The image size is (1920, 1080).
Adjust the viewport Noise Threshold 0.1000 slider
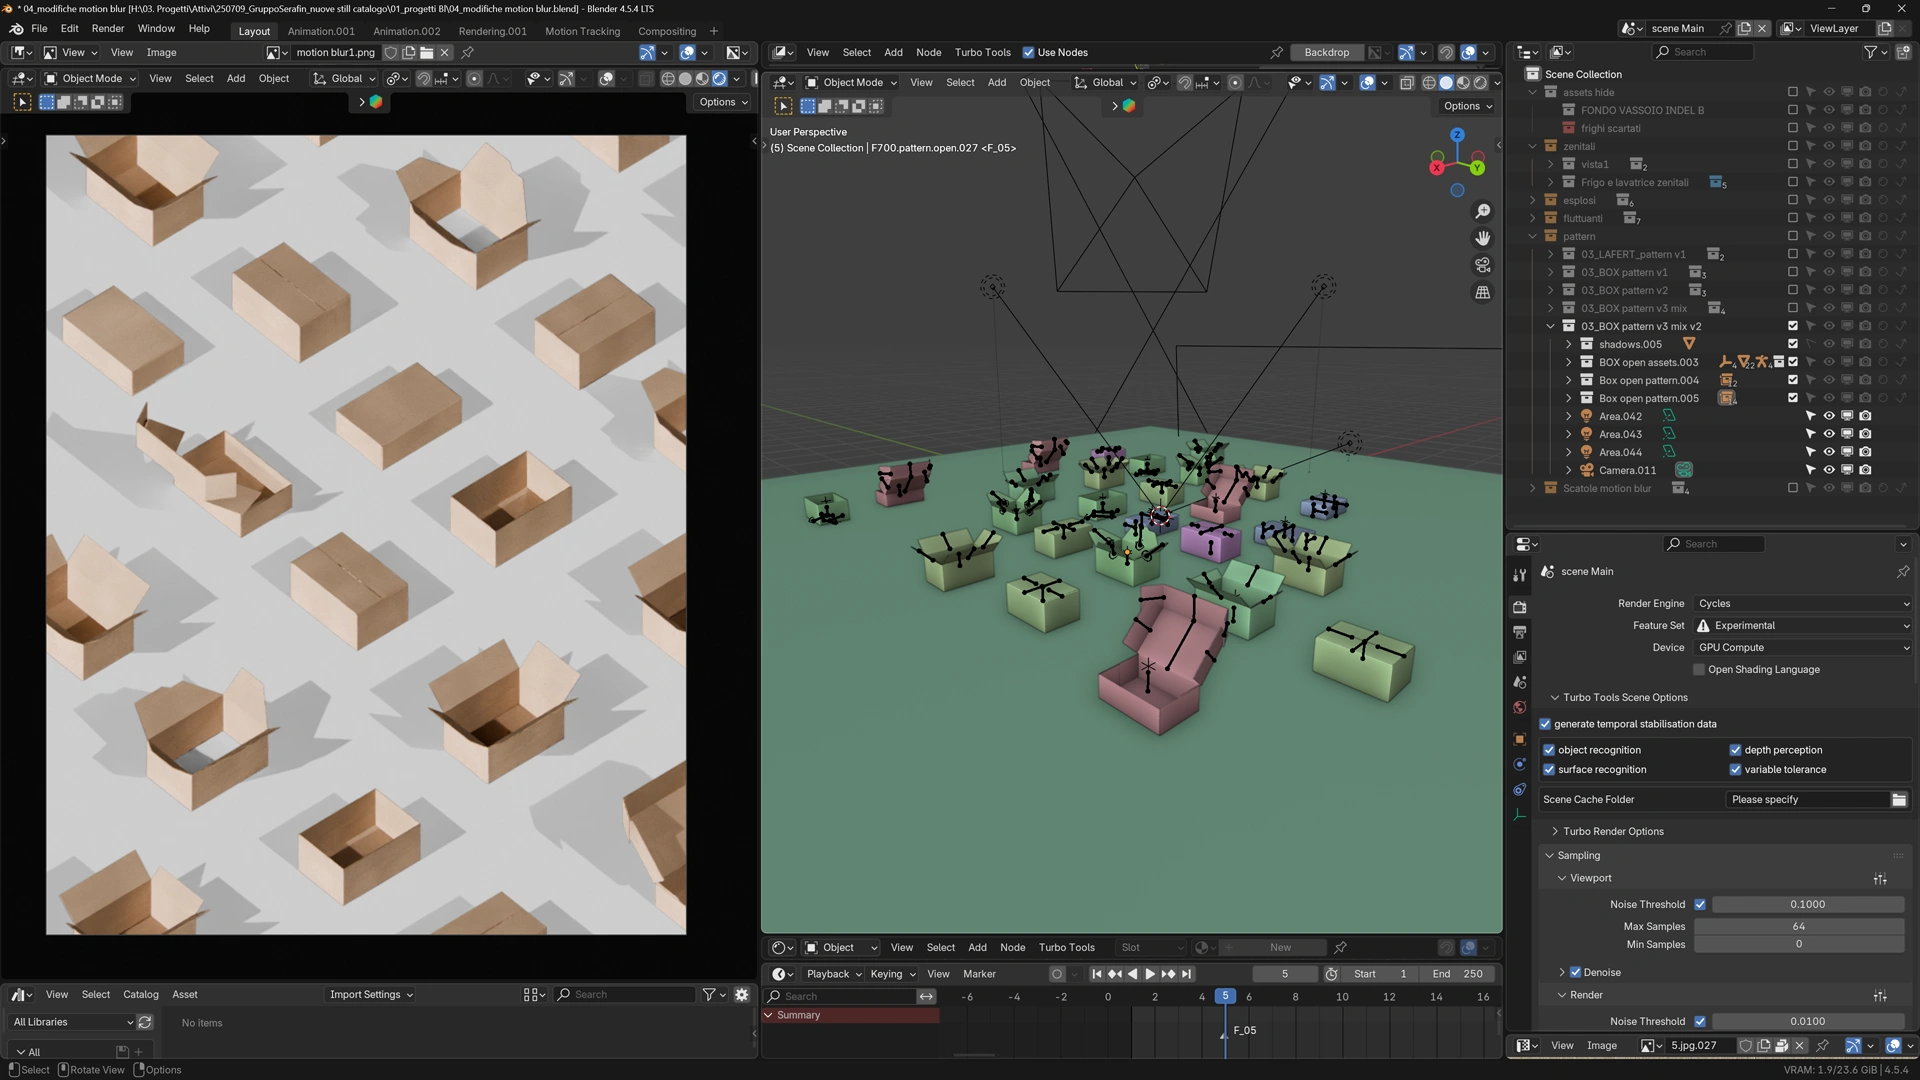point(1807,904)
